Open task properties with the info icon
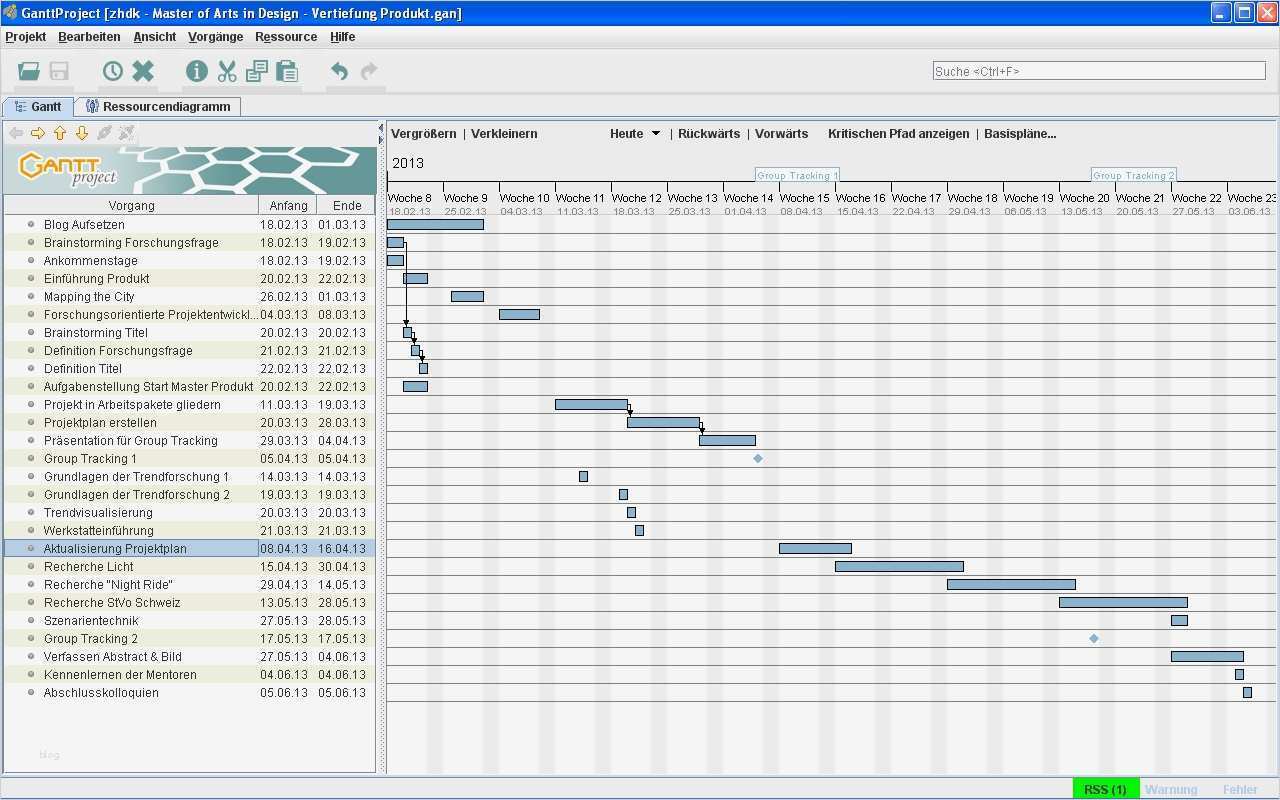The image size is (1280, 800). tap(197, 71)
